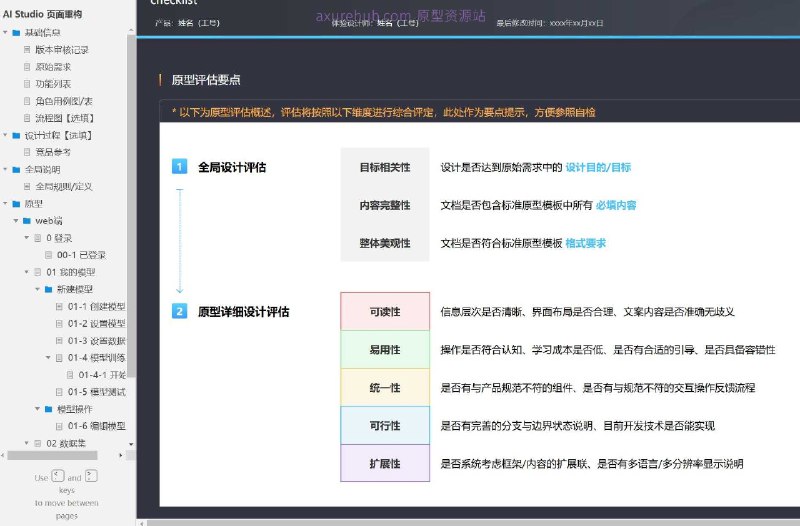Click the blue number 1 badge
This screenshot has height=526, width=800.
[x=179, y=166]
